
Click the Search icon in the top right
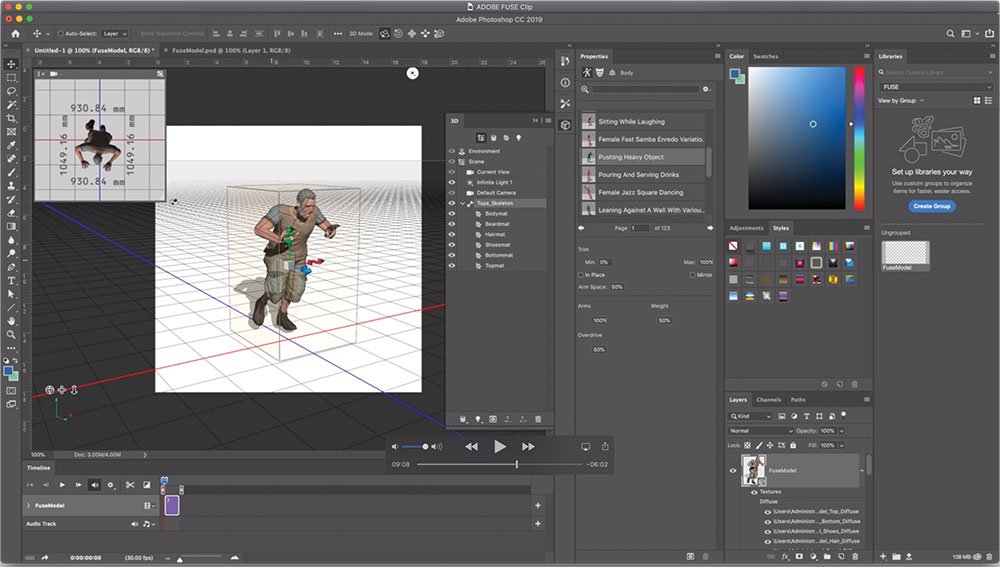point(950,33)
